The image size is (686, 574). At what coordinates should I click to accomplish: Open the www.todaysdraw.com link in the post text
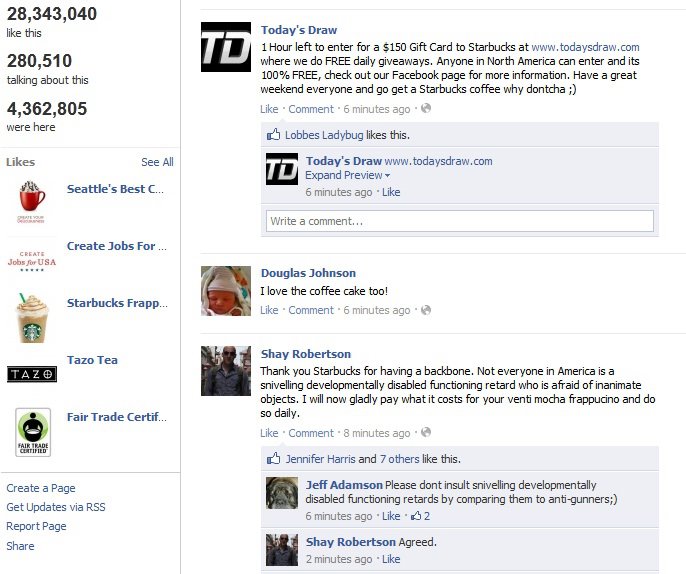pyautogui.click(x=585, y=47)
